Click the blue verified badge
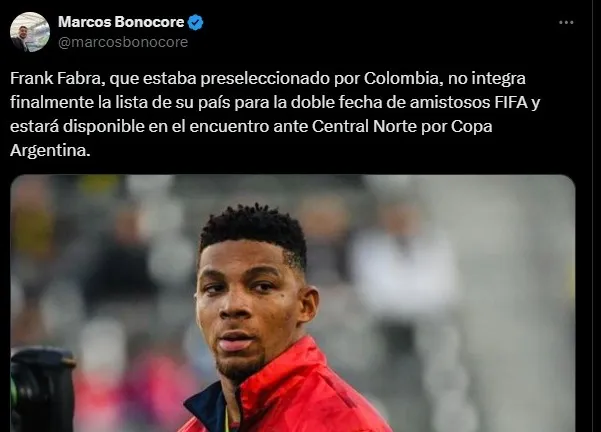Viewport: 601px width, 432px height. [x=195, y=23]
